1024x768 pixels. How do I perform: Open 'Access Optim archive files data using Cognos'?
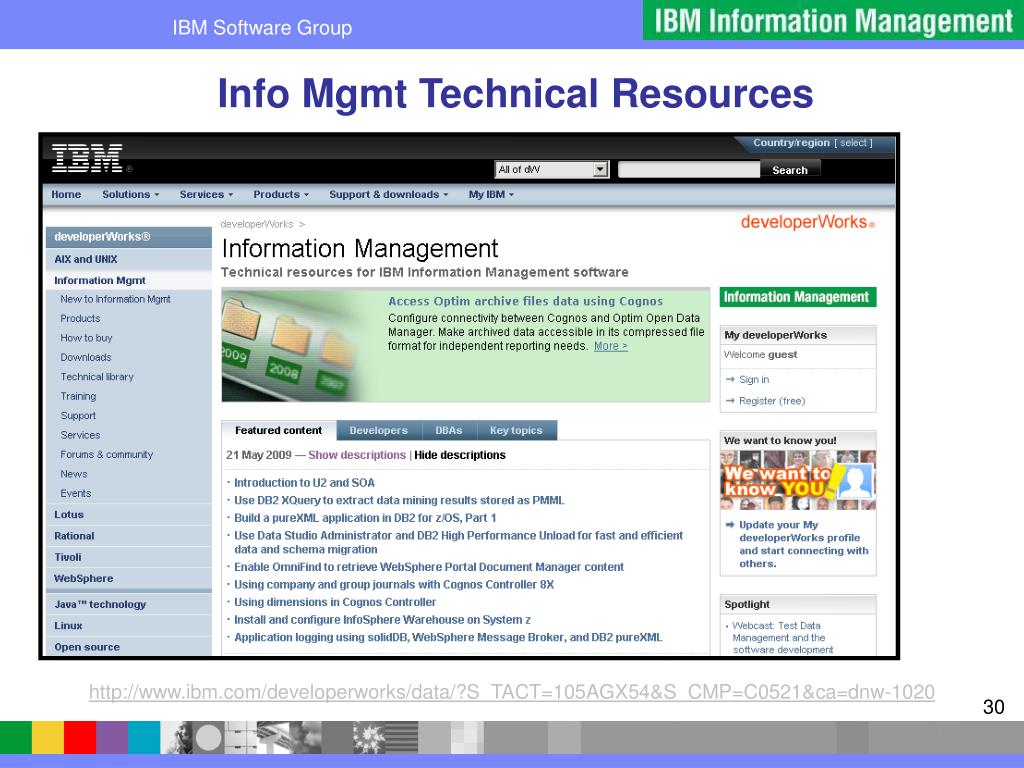pos(525,301)
